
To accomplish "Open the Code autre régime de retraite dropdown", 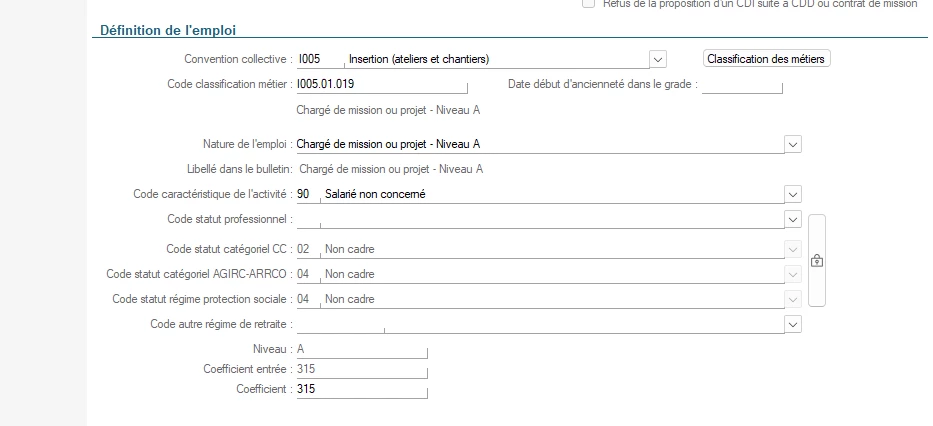I will (x=793, y=324).
